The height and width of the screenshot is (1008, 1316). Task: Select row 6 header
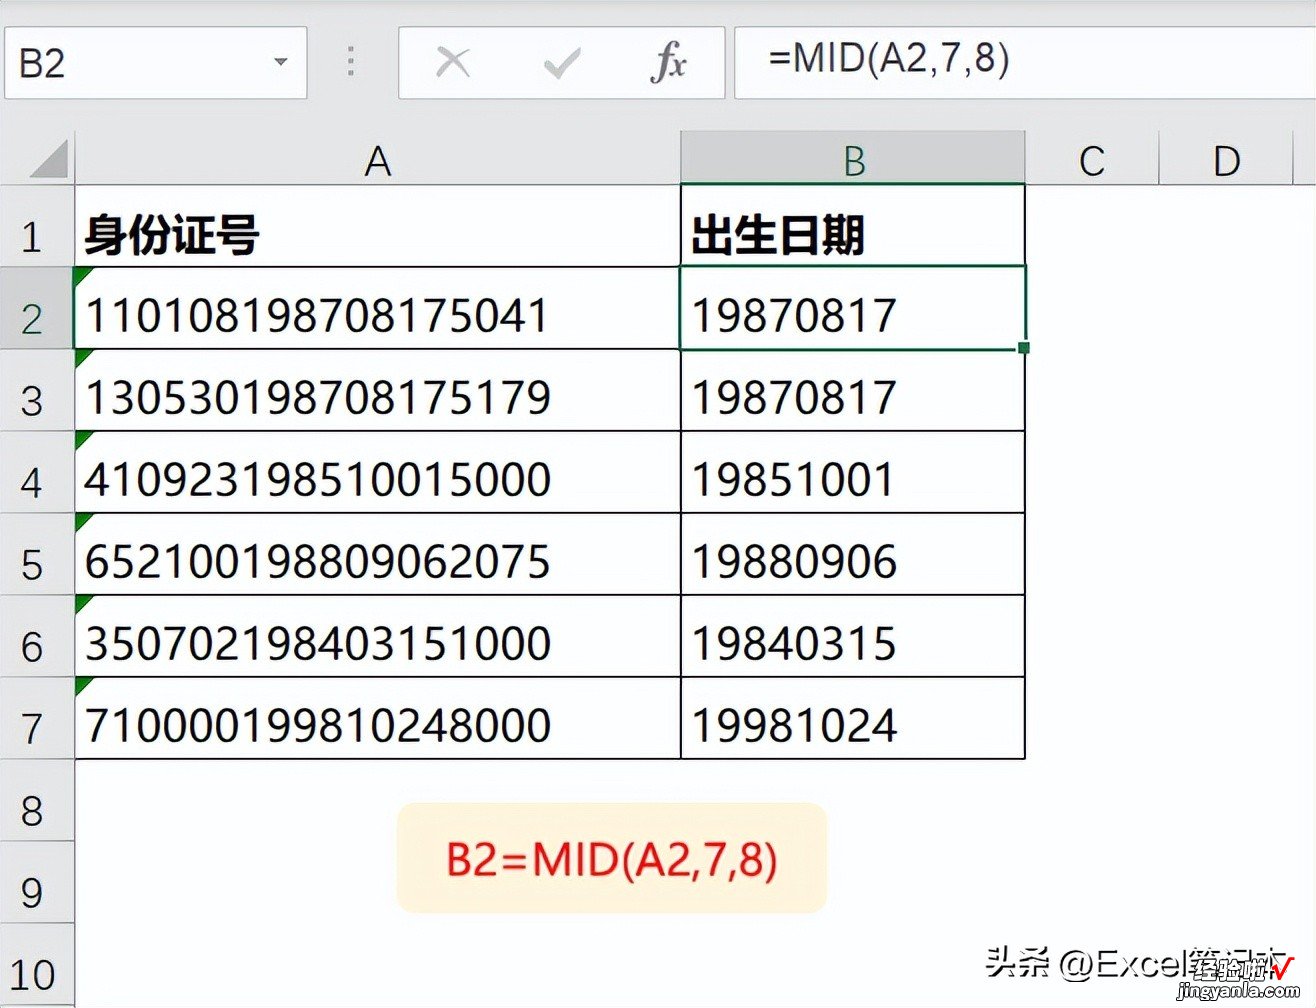[x=36, y=636]
